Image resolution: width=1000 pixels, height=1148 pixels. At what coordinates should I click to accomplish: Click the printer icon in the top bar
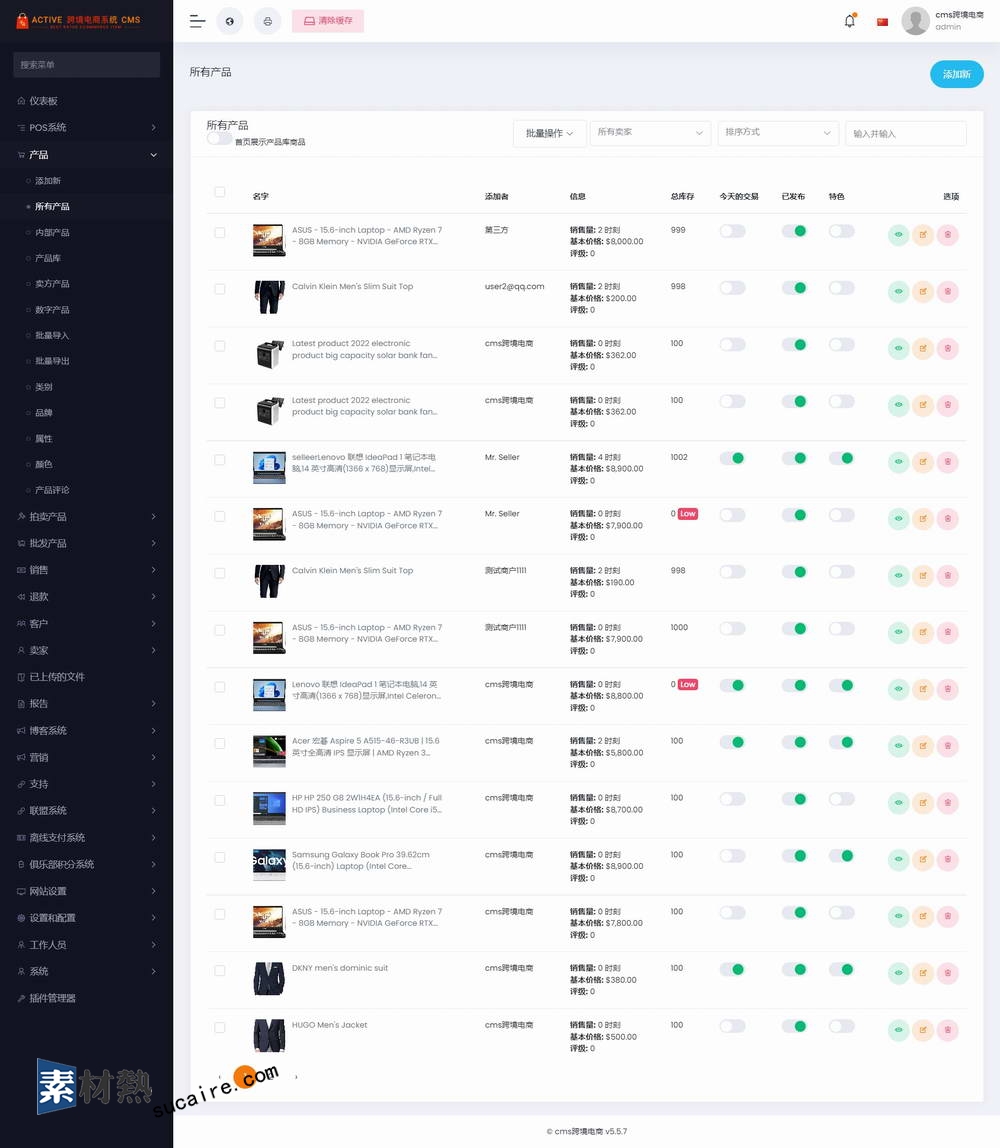[x=267, y=21]
